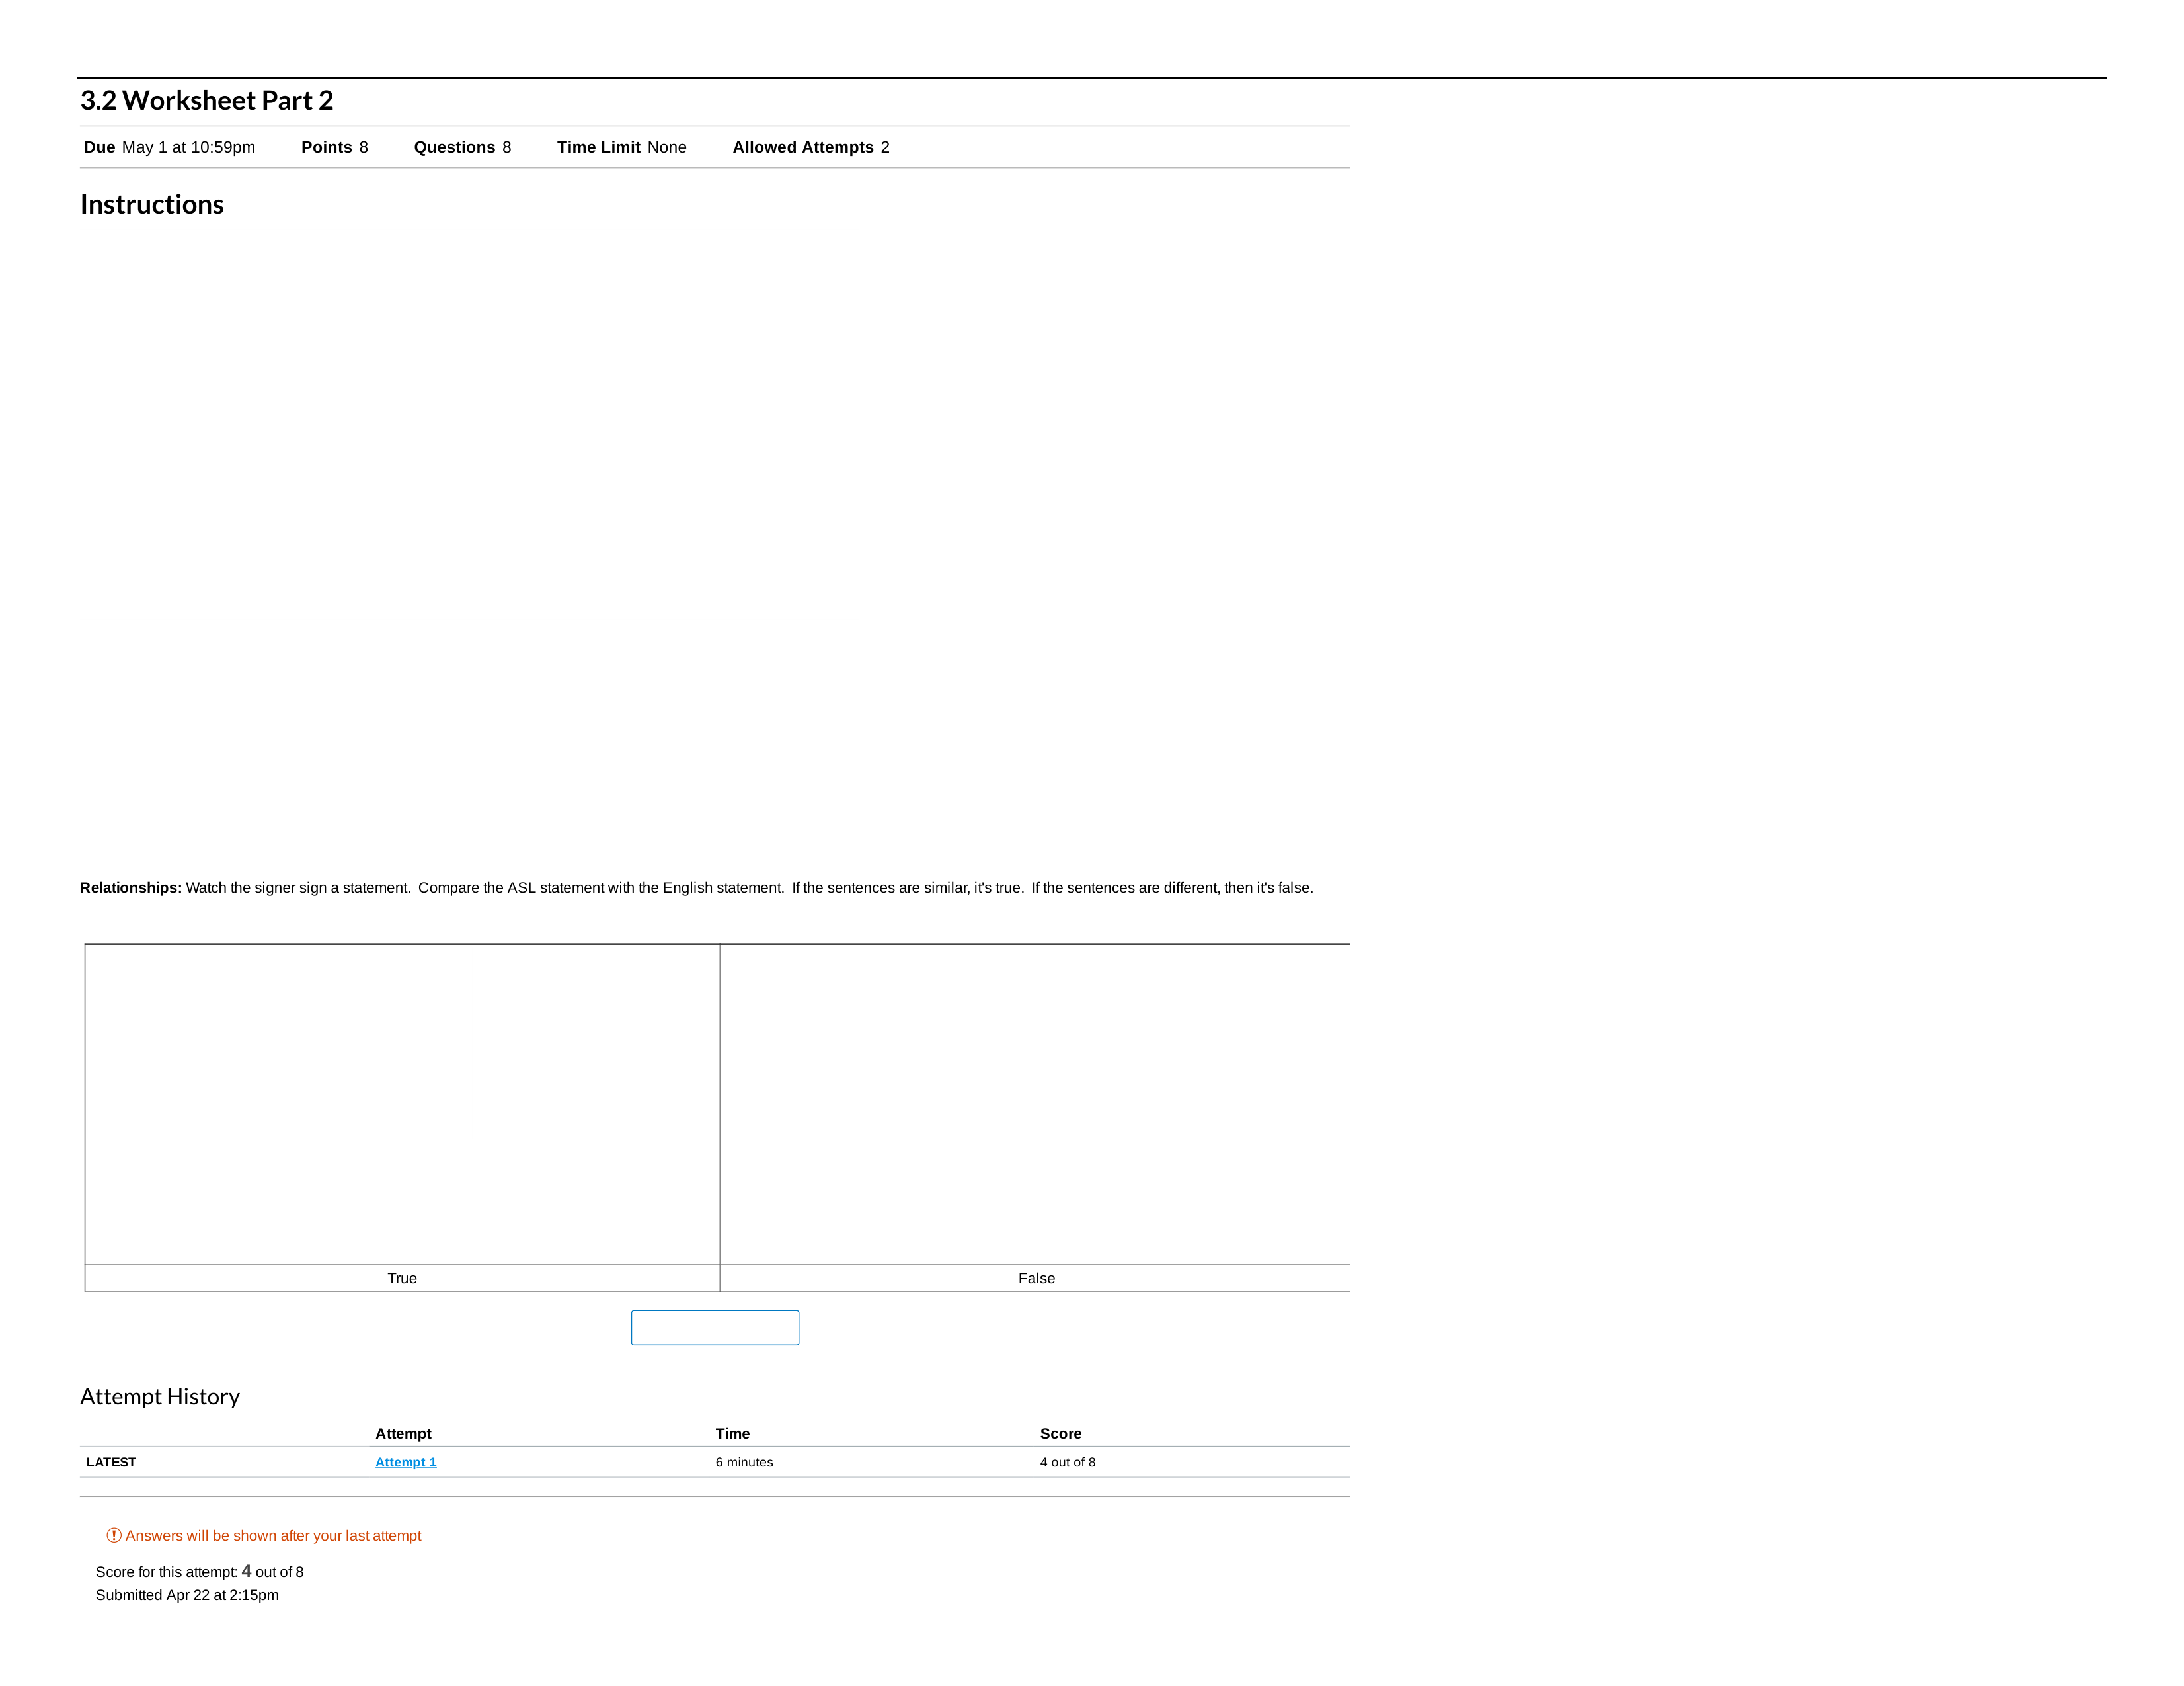Select the False cell in the table
Image resolution: width=2184 pixels, height=1686 pixels.
[x=1036, y=1278]
